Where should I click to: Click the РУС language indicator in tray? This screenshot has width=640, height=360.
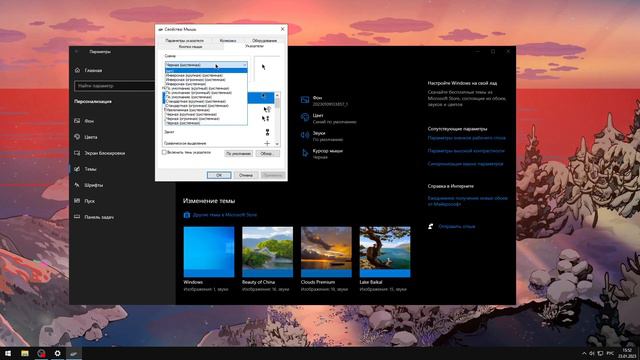(x=610, y=353)
